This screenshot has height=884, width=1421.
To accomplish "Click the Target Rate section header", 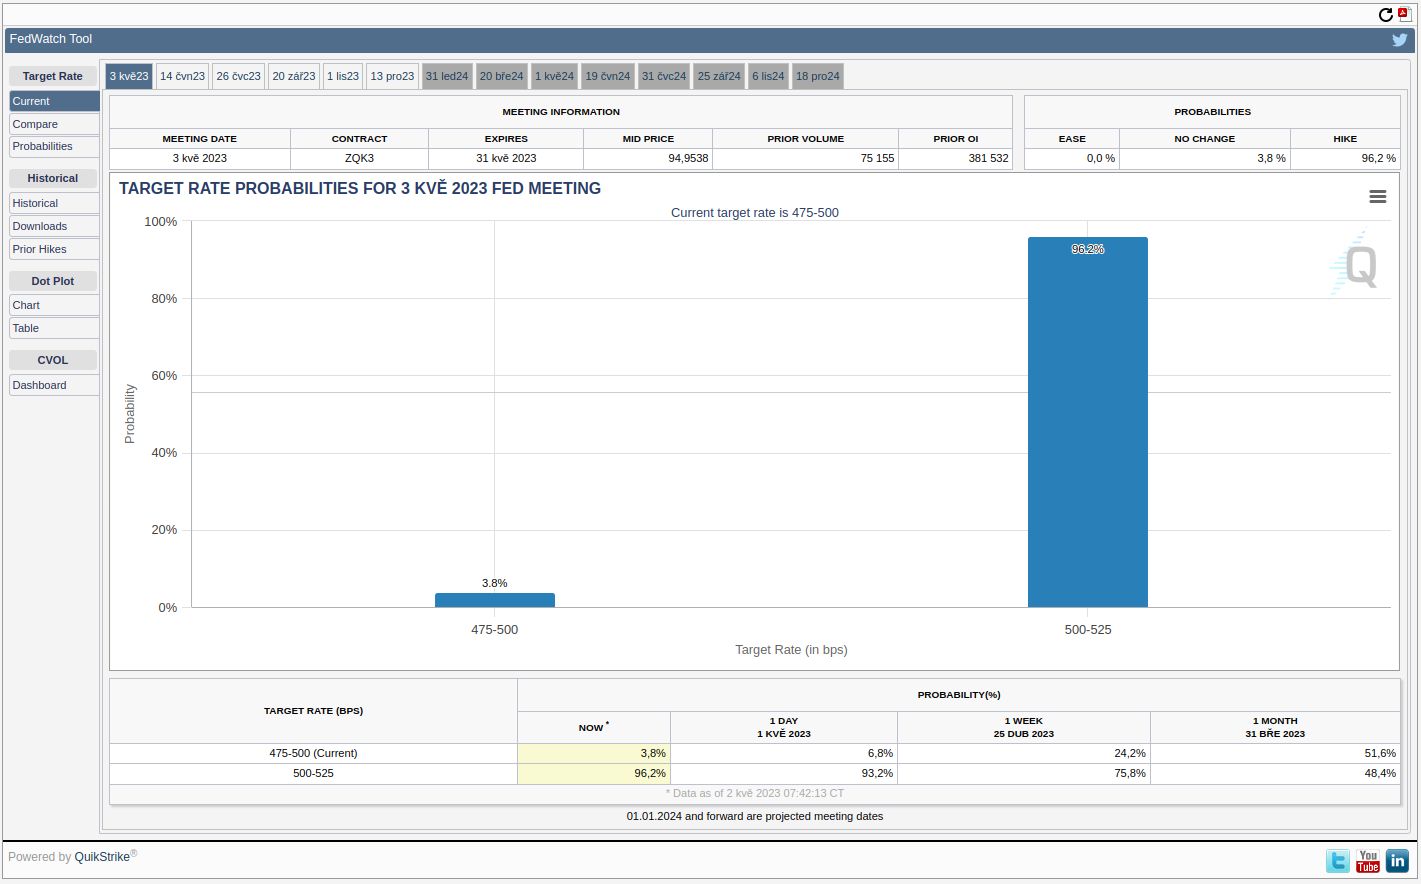I will point(53,76).
